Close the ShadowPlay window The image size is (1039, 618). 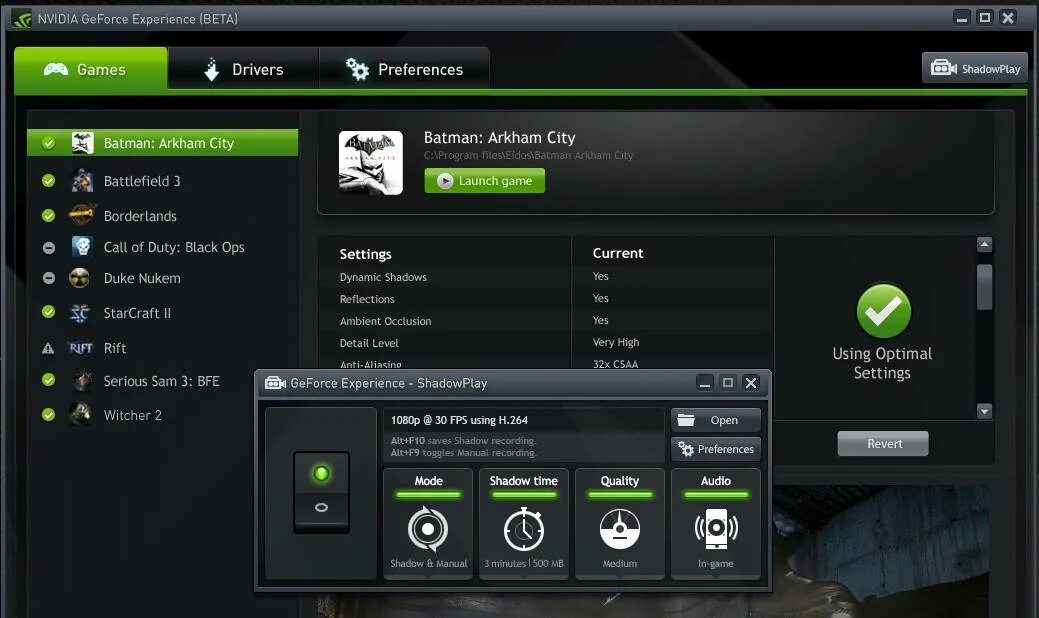click(x=751, y=383)
